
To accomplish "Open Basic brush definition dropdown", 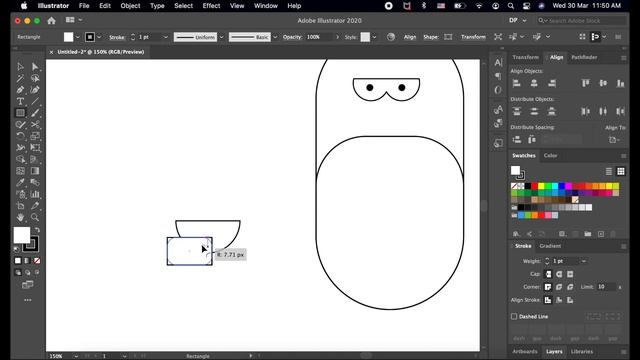I will tap(275, 37).
